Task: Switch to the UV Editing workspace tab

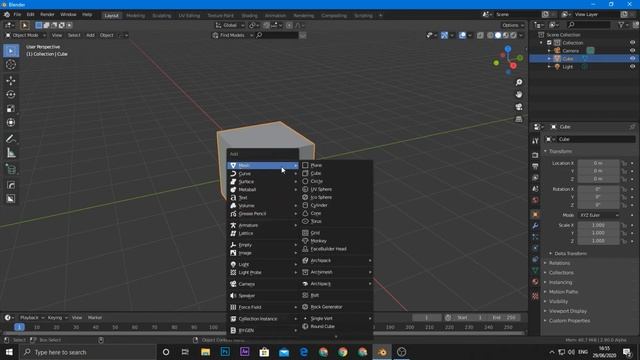Action: pos(189,16)
